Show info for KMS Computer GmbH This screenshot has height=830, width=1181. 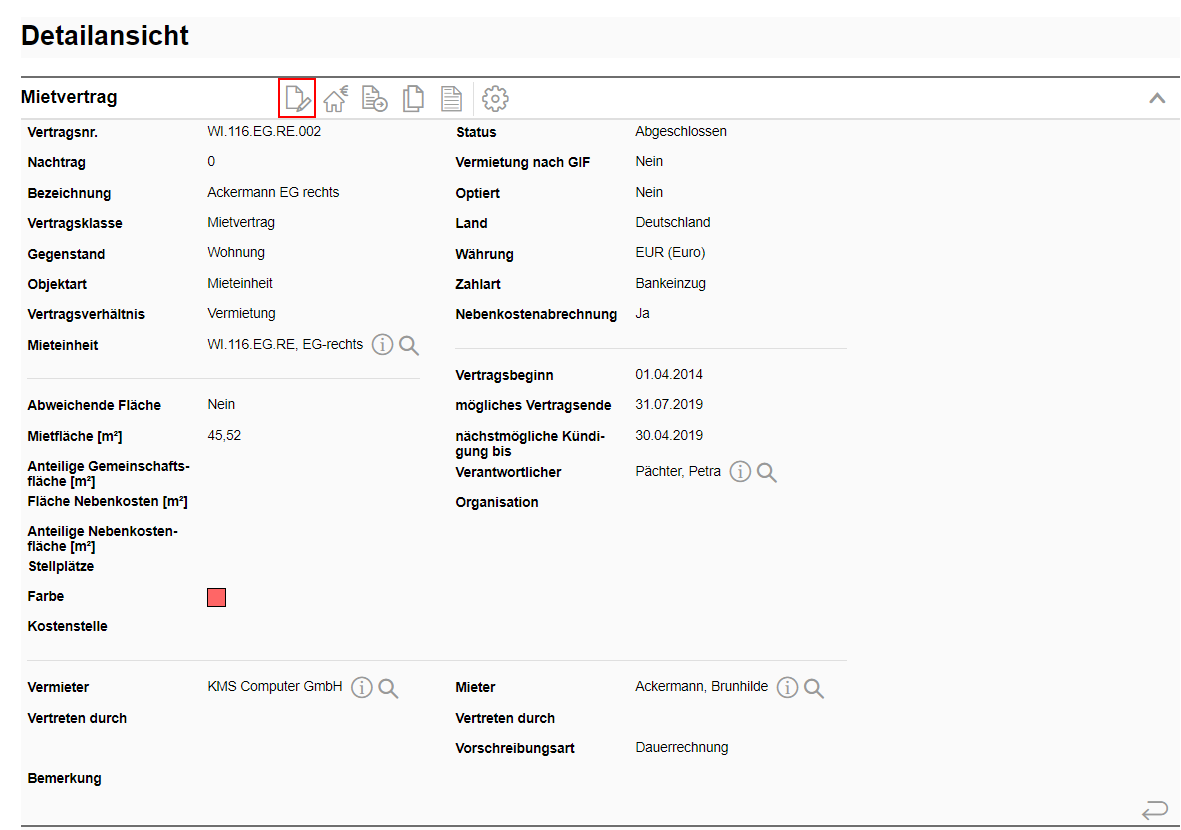[362, 688]
